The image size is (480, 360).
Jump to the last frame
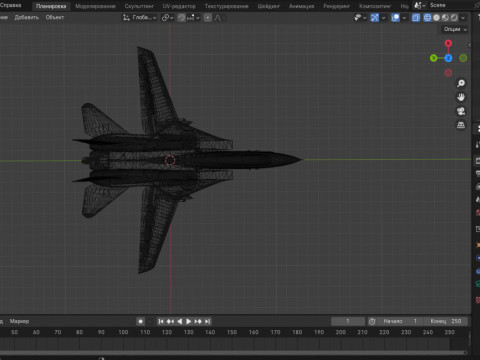(x=207, y=321)
